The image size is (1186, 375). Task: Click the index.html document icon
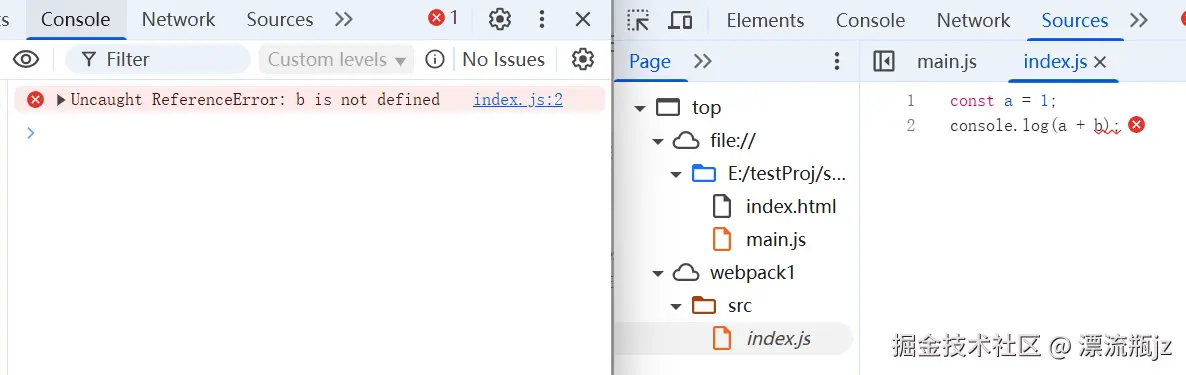coord(722,206)
